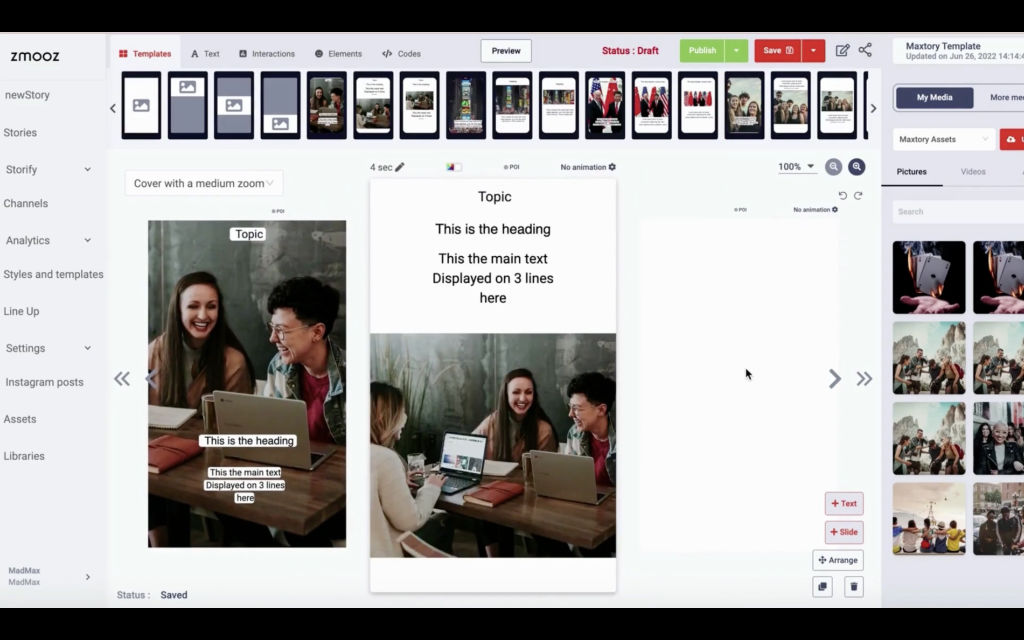Image resolution: width=1024 pixels, height=640 pixels.
Task: Click the red upload button beside Maxtory Assets
Action: pyautogui.click(x=1012, y=139)
